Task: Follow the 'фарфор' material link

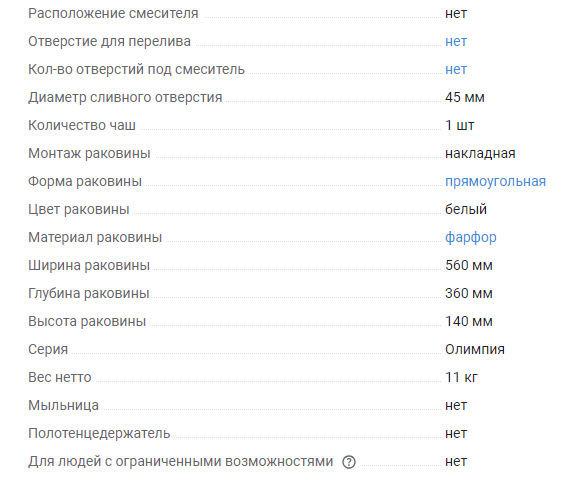Action: pyautogui.click(x=471, y=237)
